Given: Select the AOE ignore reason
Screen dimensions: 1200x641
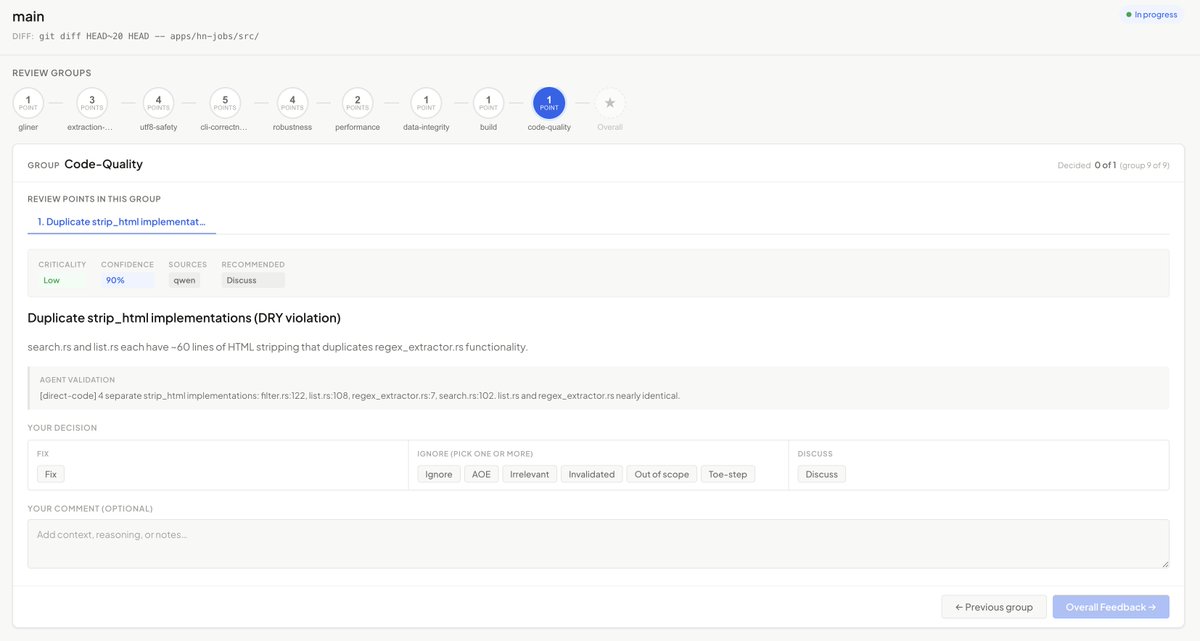Looking at the screenshot, I should point(481,474).
